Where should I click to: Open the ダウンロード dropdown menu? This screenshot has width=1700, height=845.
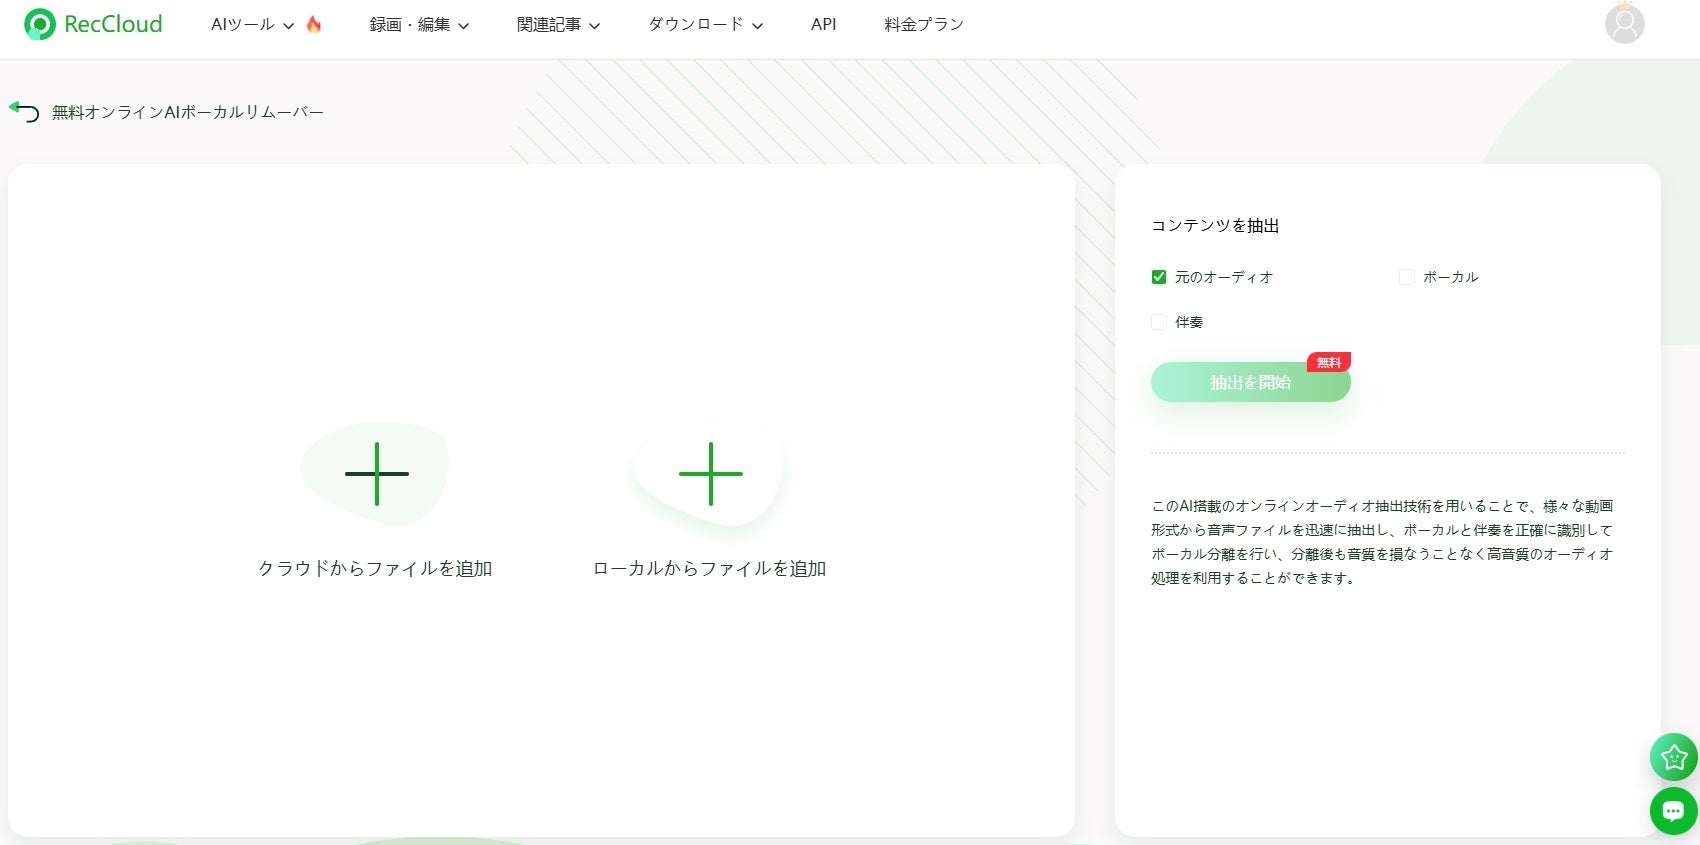click(x=705, y=24)
